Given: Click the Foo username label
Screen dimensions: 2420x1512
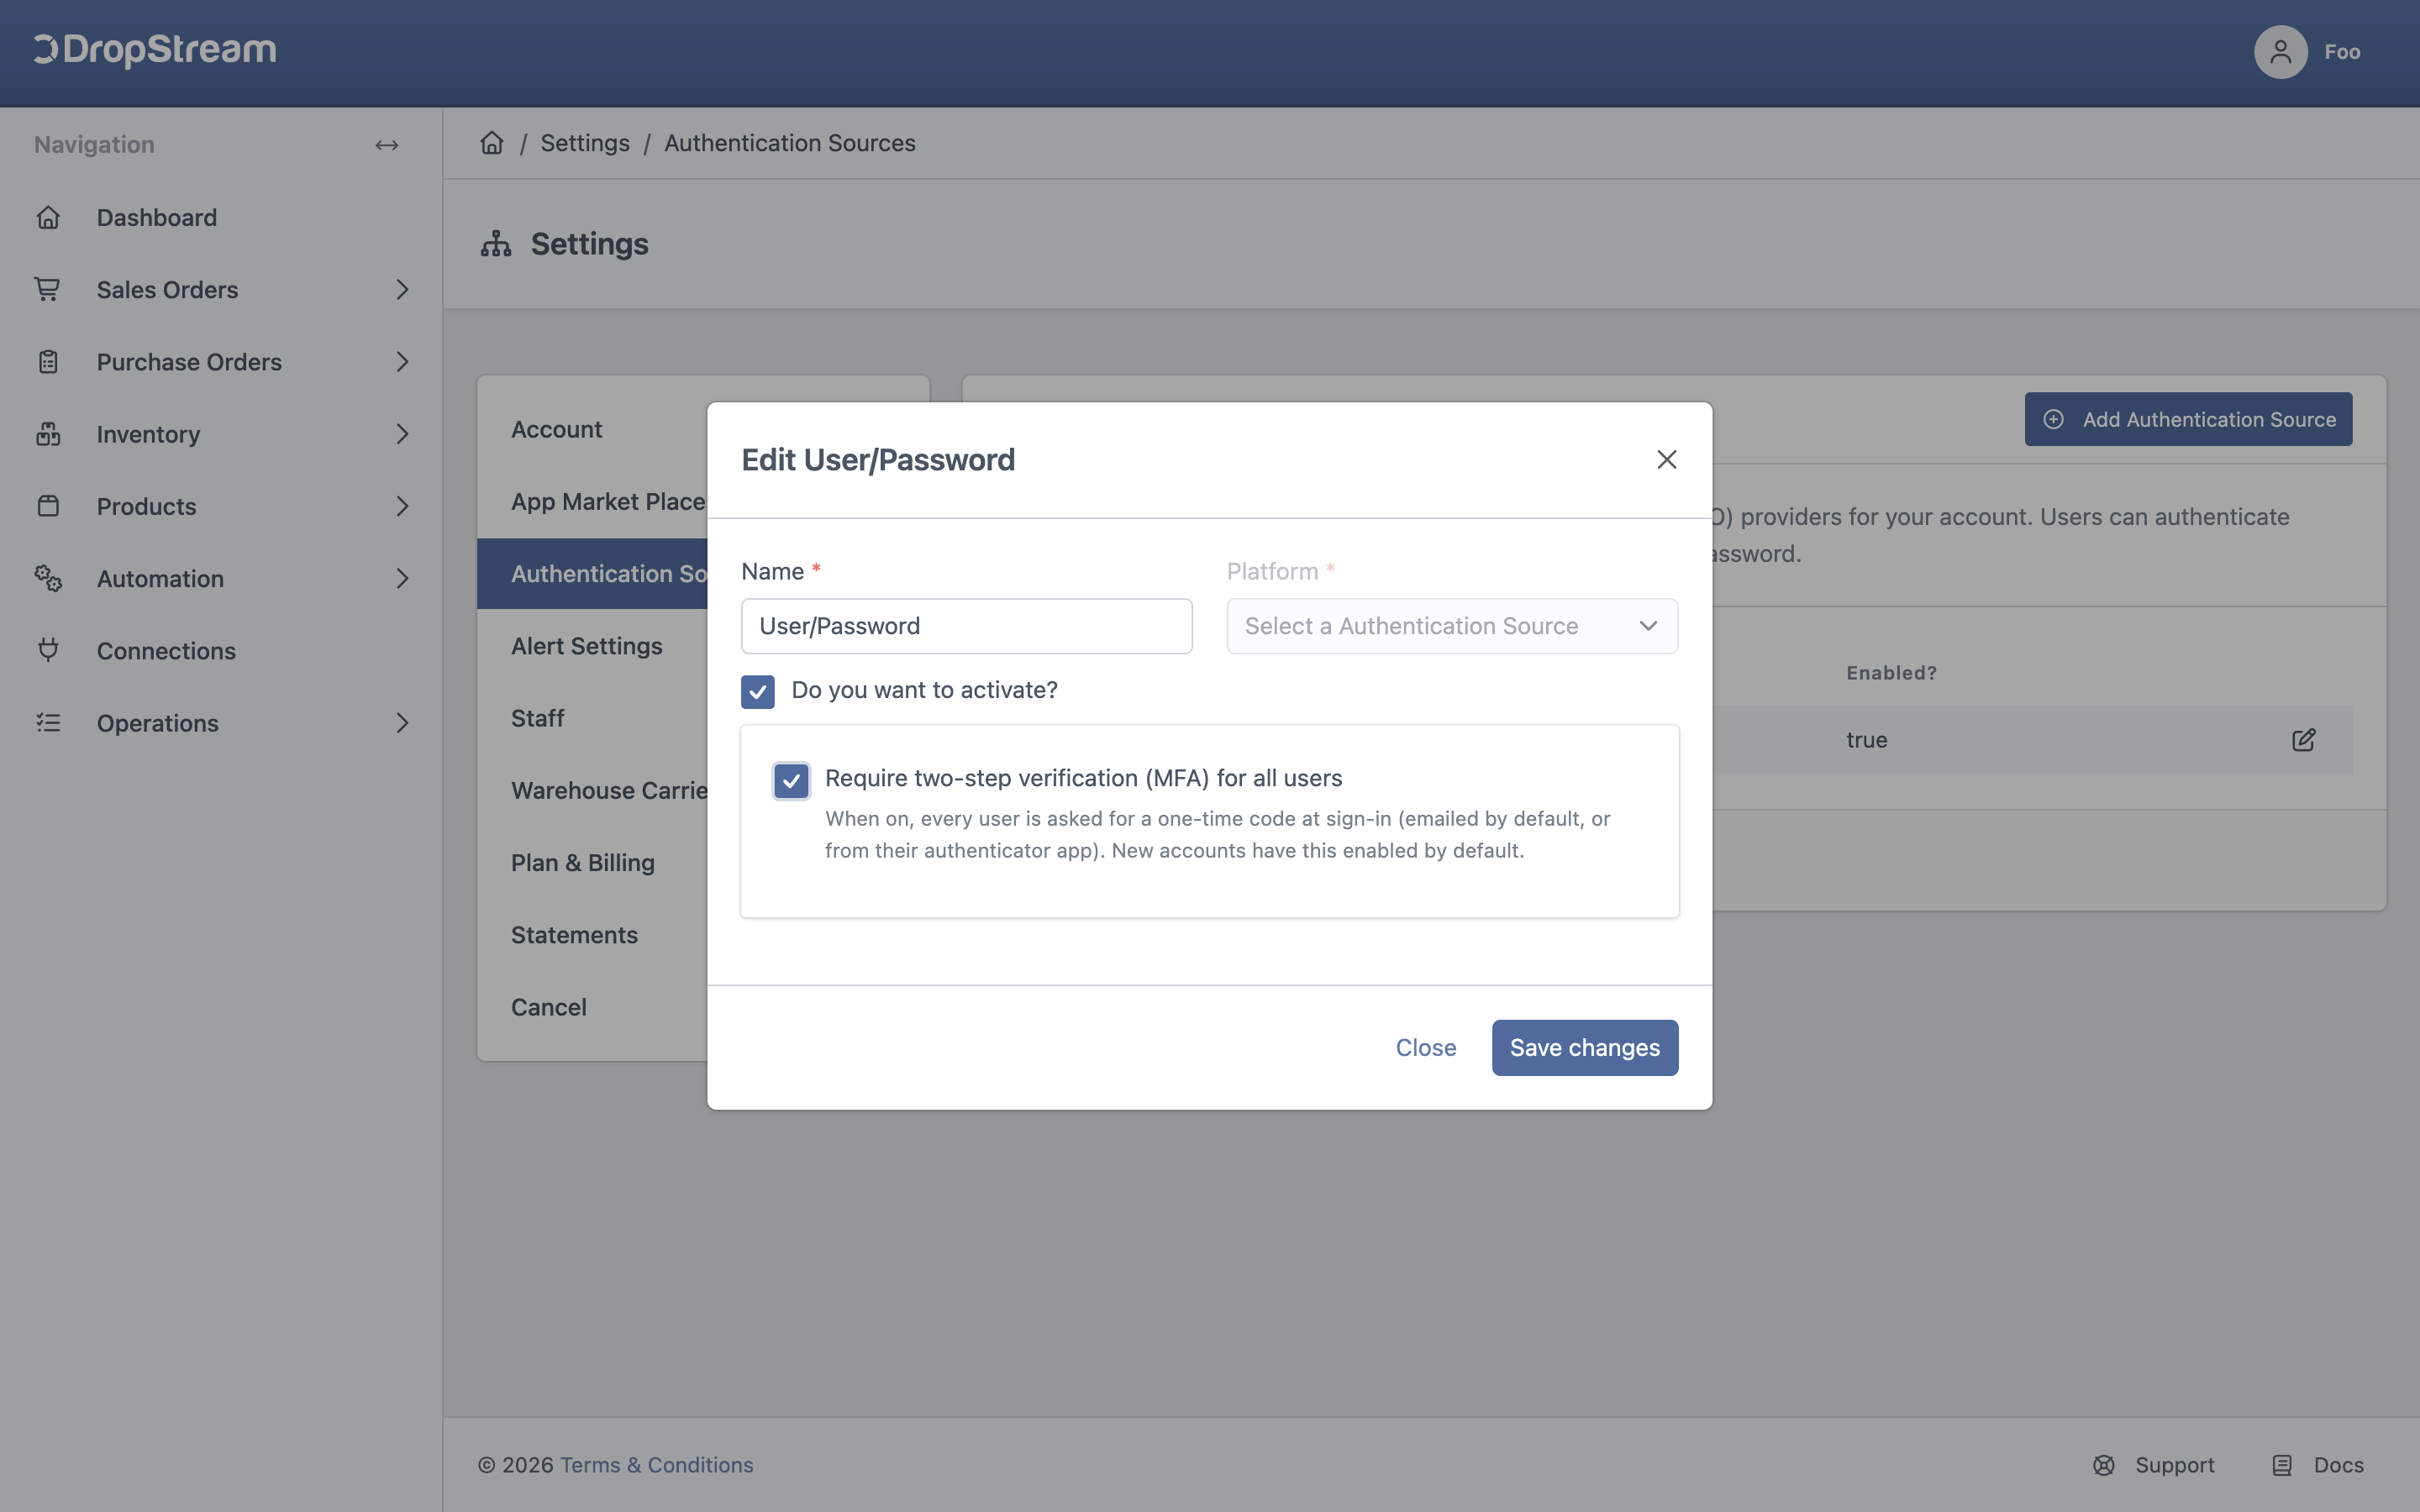Looking at the screenshot, I should [x=2342, y=52].
